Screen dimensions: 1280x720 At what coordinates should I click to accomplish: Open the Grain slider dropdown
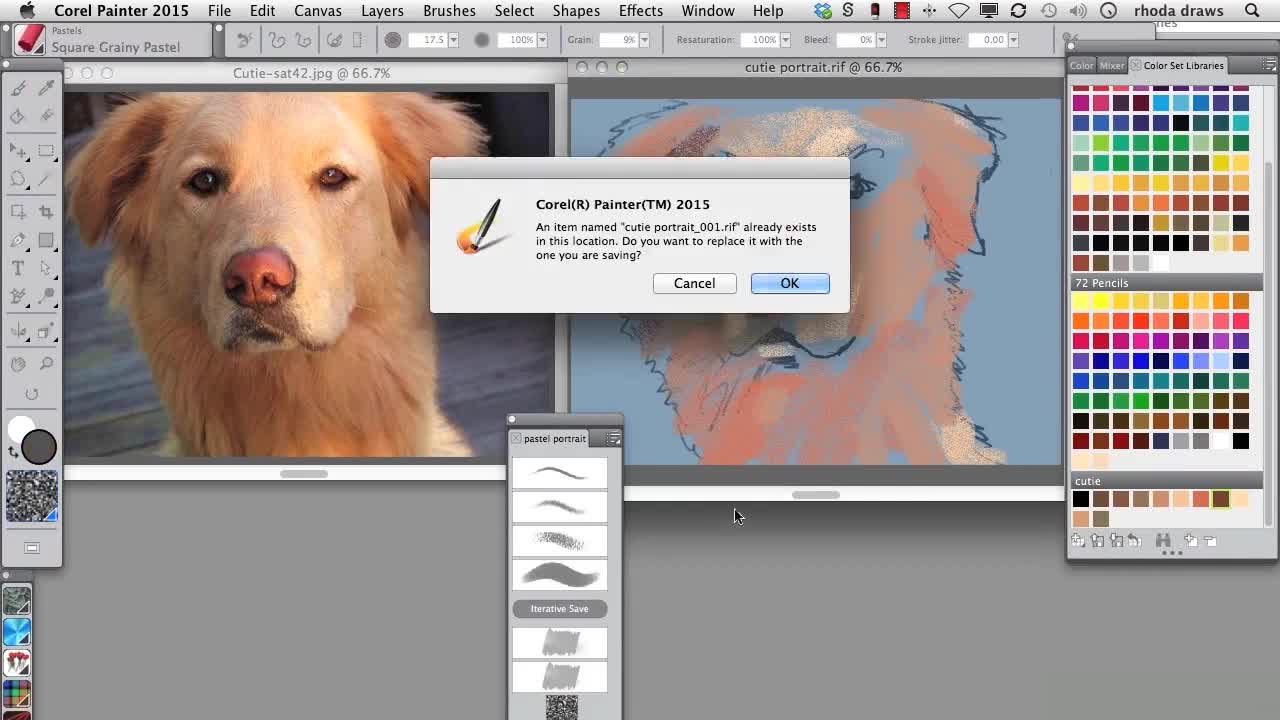[643, 40]
